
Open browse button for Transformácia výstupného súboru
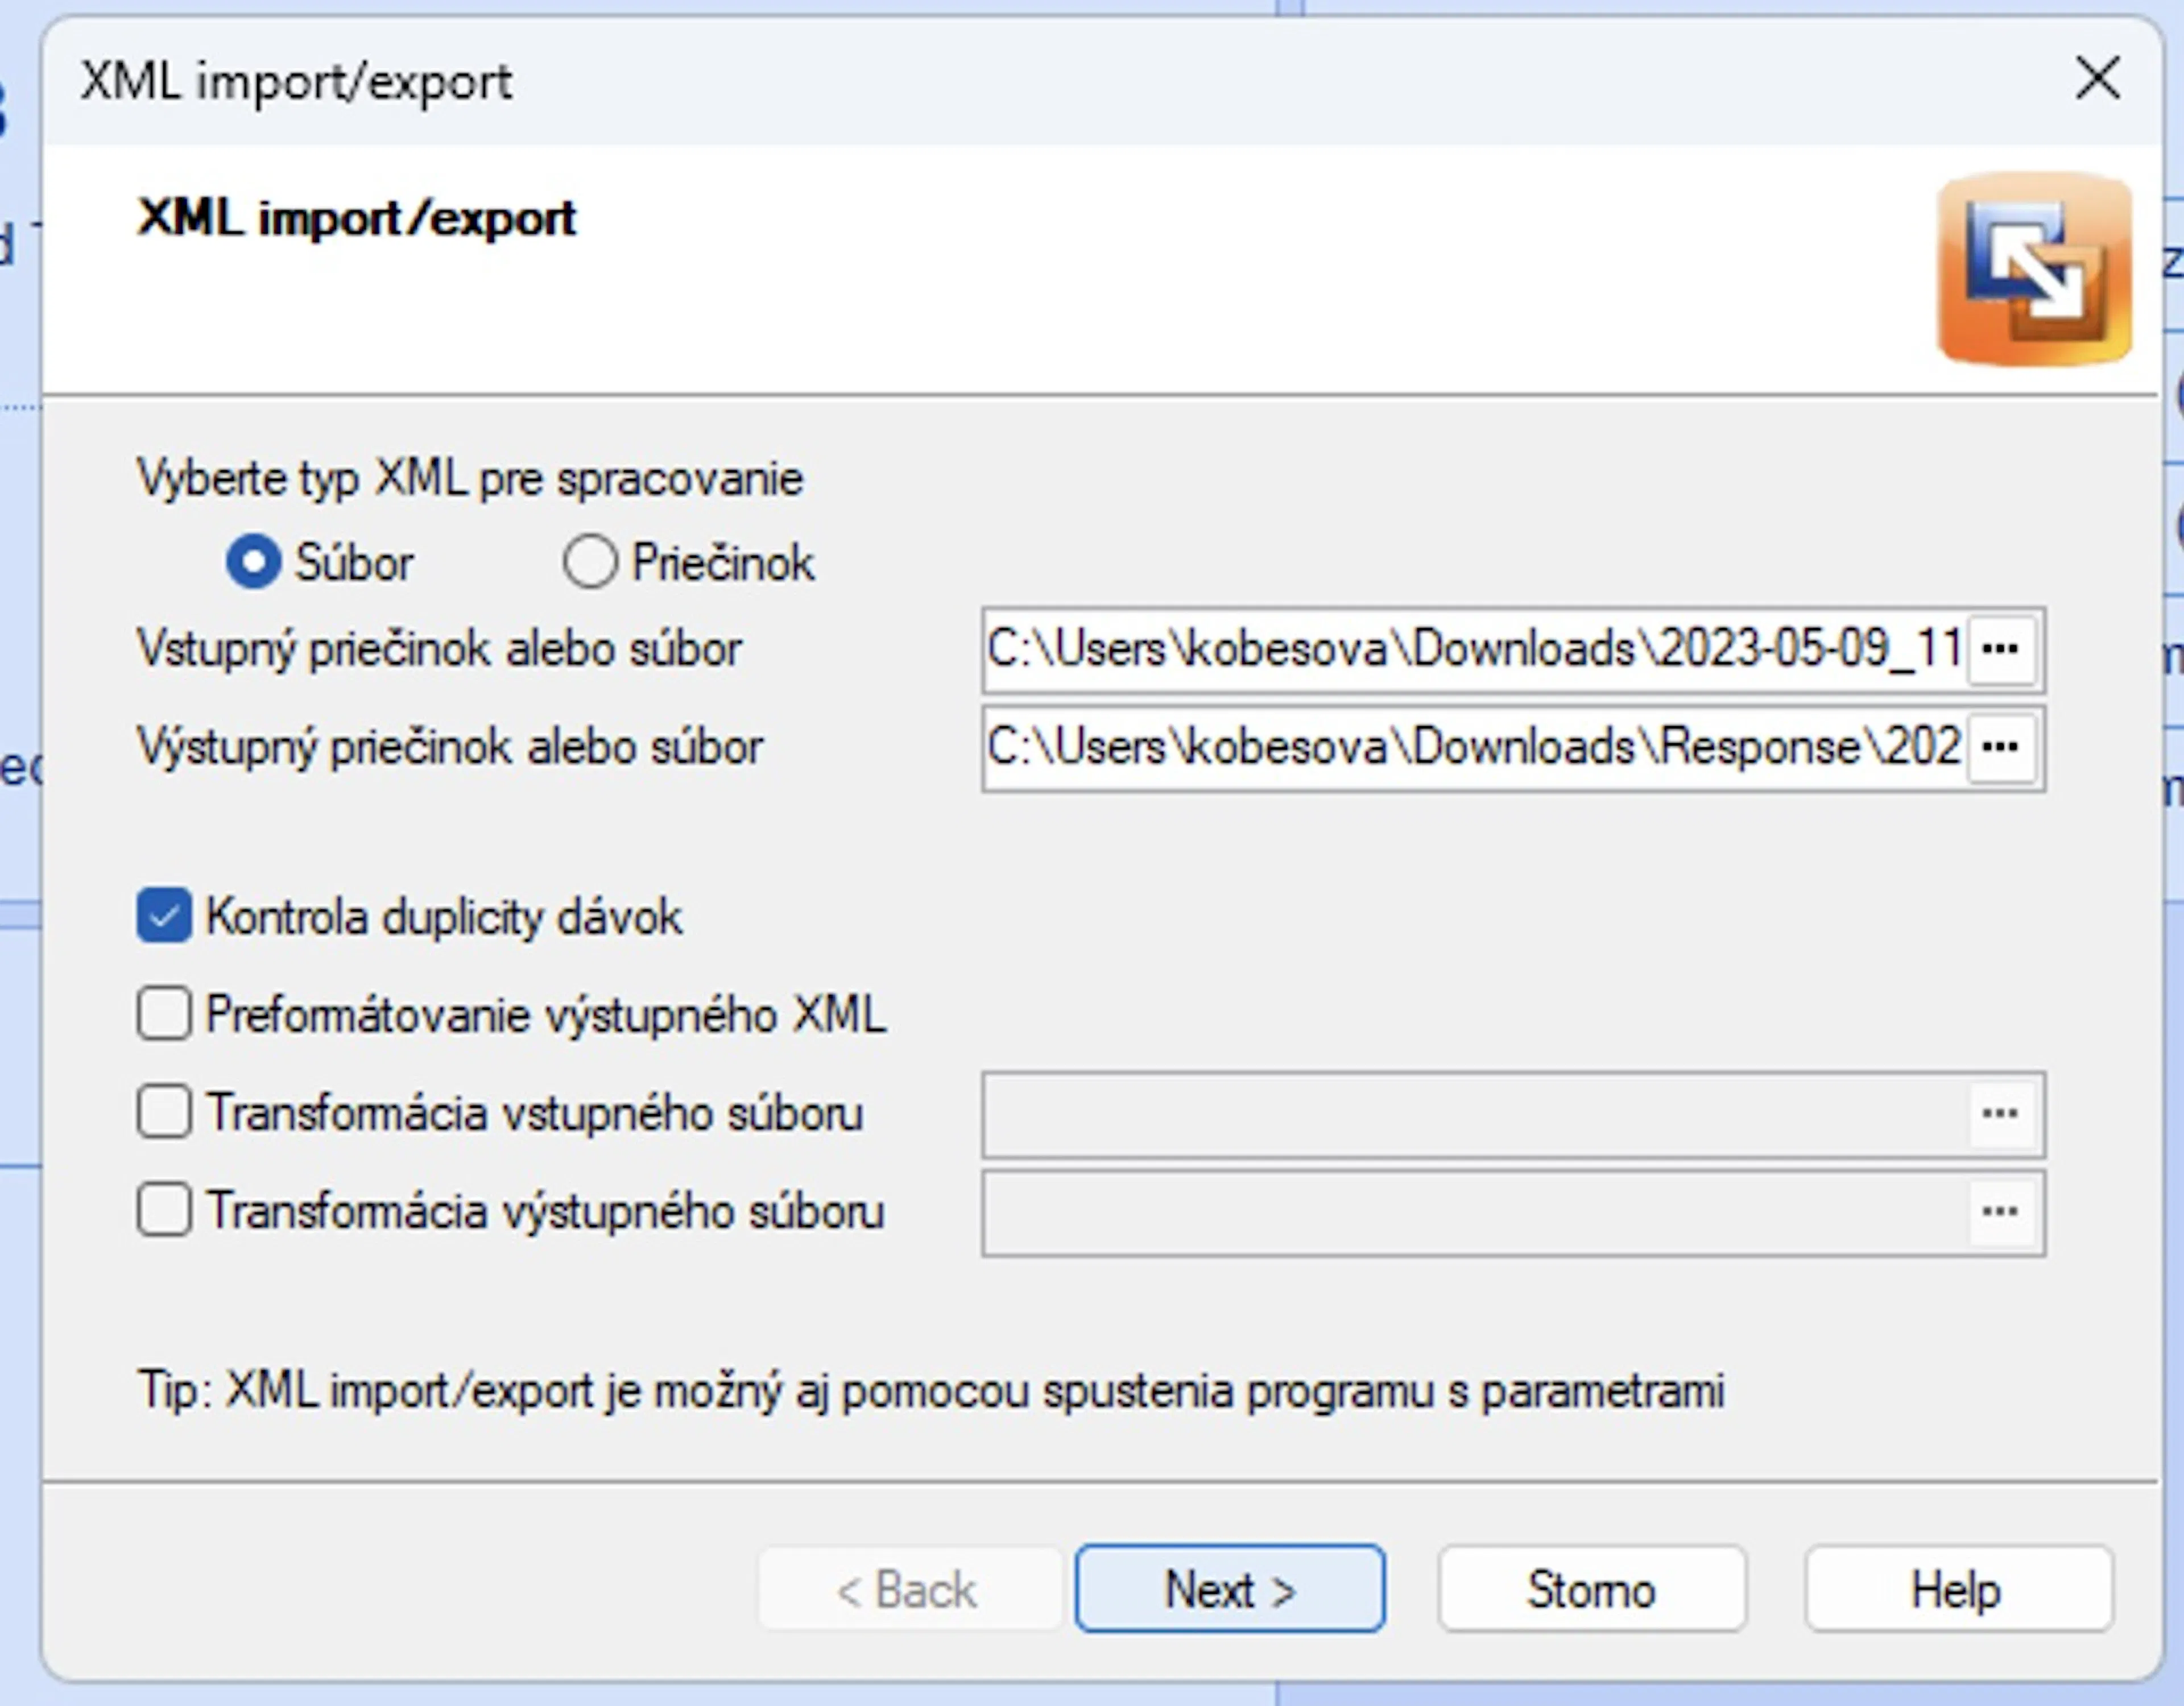2001,1212
